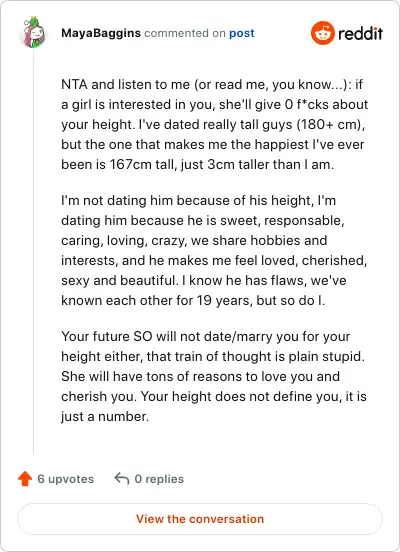400x552 pixels.
Task: Click the paragraph starting "NTA and listen"
Action: click(x=214, y=124)
